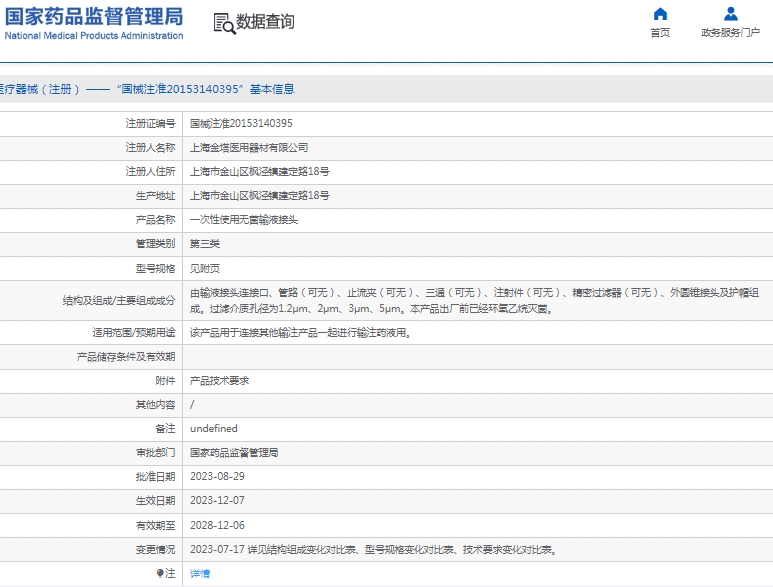Screen dimensions: 773x587
Task: Select the 审批部门 label
Action: coord(155,452)
